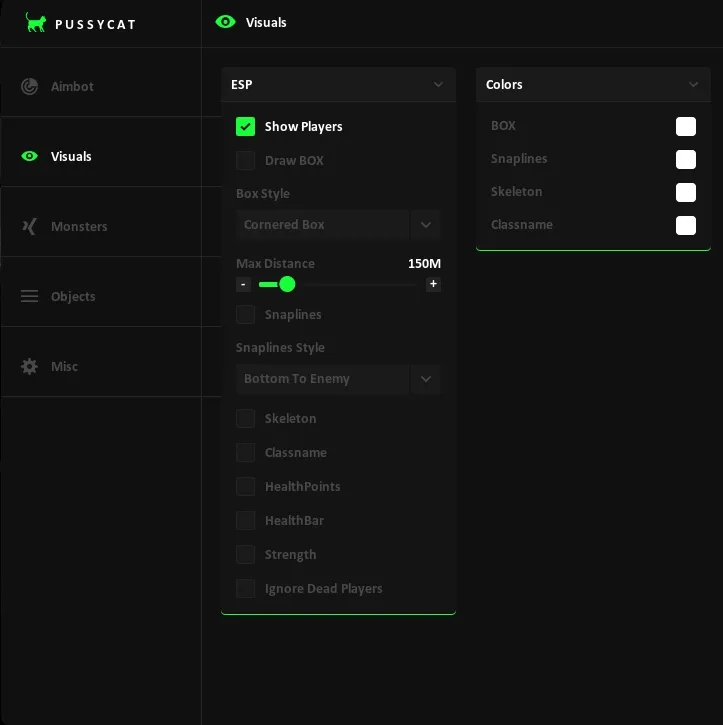Collapse the Colors panel with its chevron

coord(694,85)
